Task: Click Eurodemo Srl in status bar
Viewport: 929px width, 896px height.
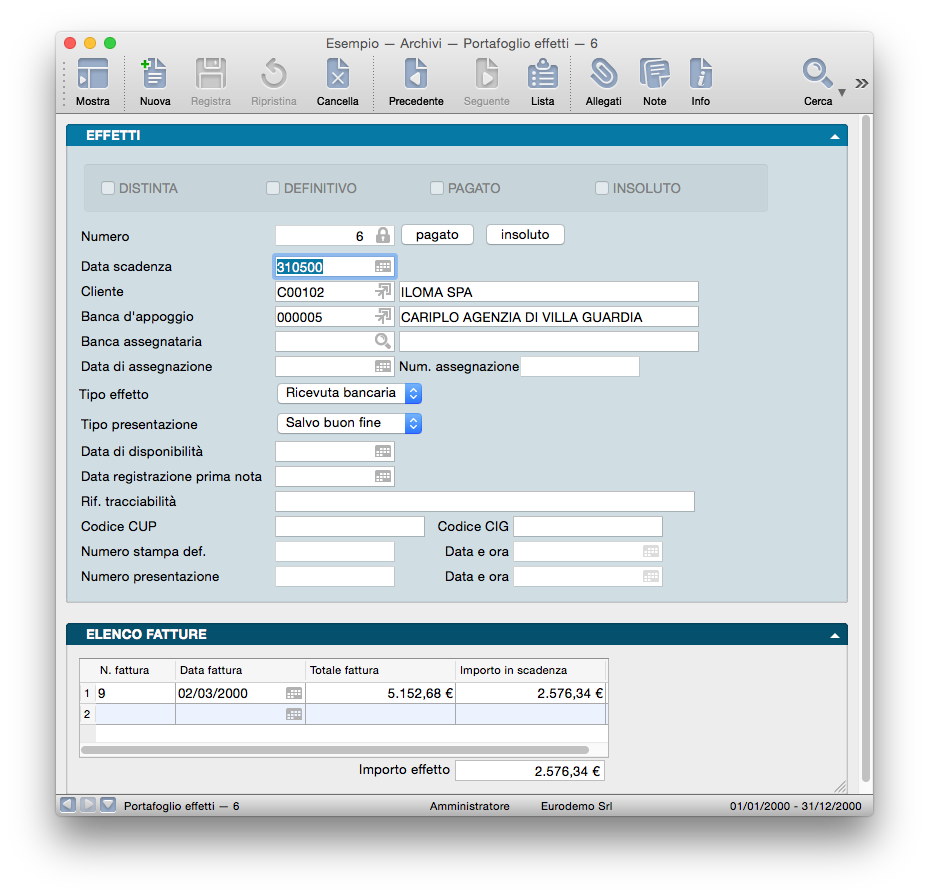Action: coord(576,806)
